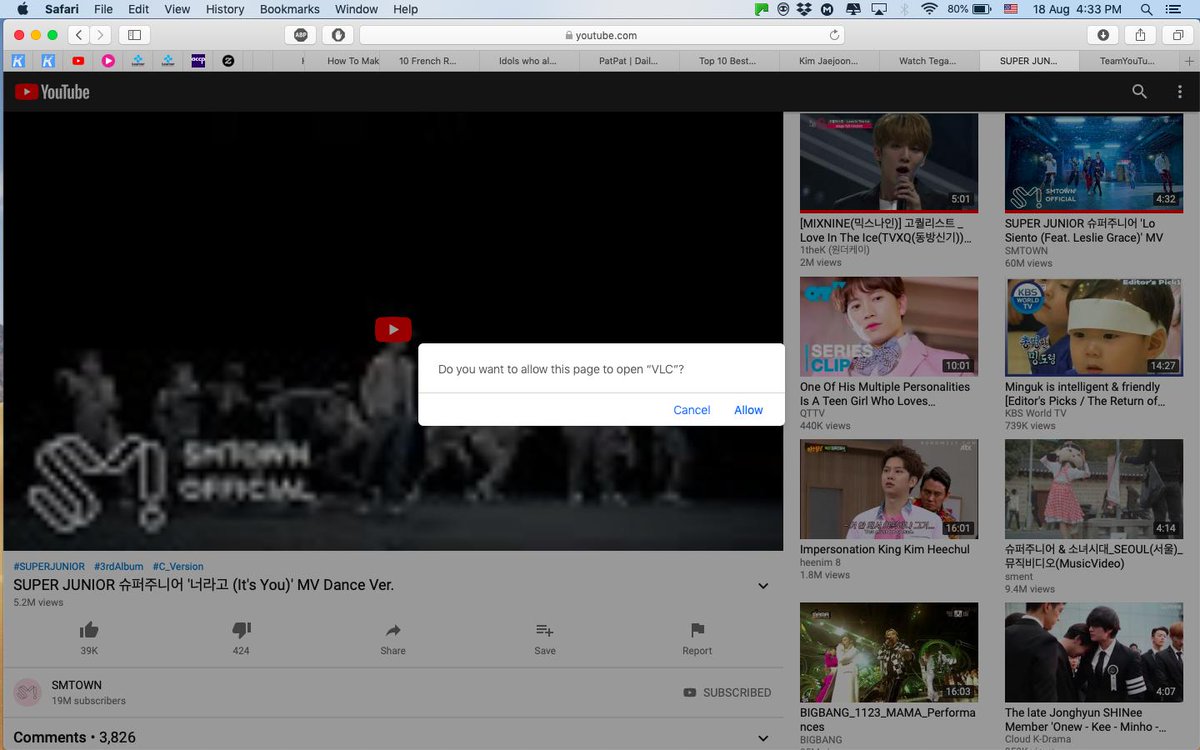Click the YouTube logo

point(52,92)
